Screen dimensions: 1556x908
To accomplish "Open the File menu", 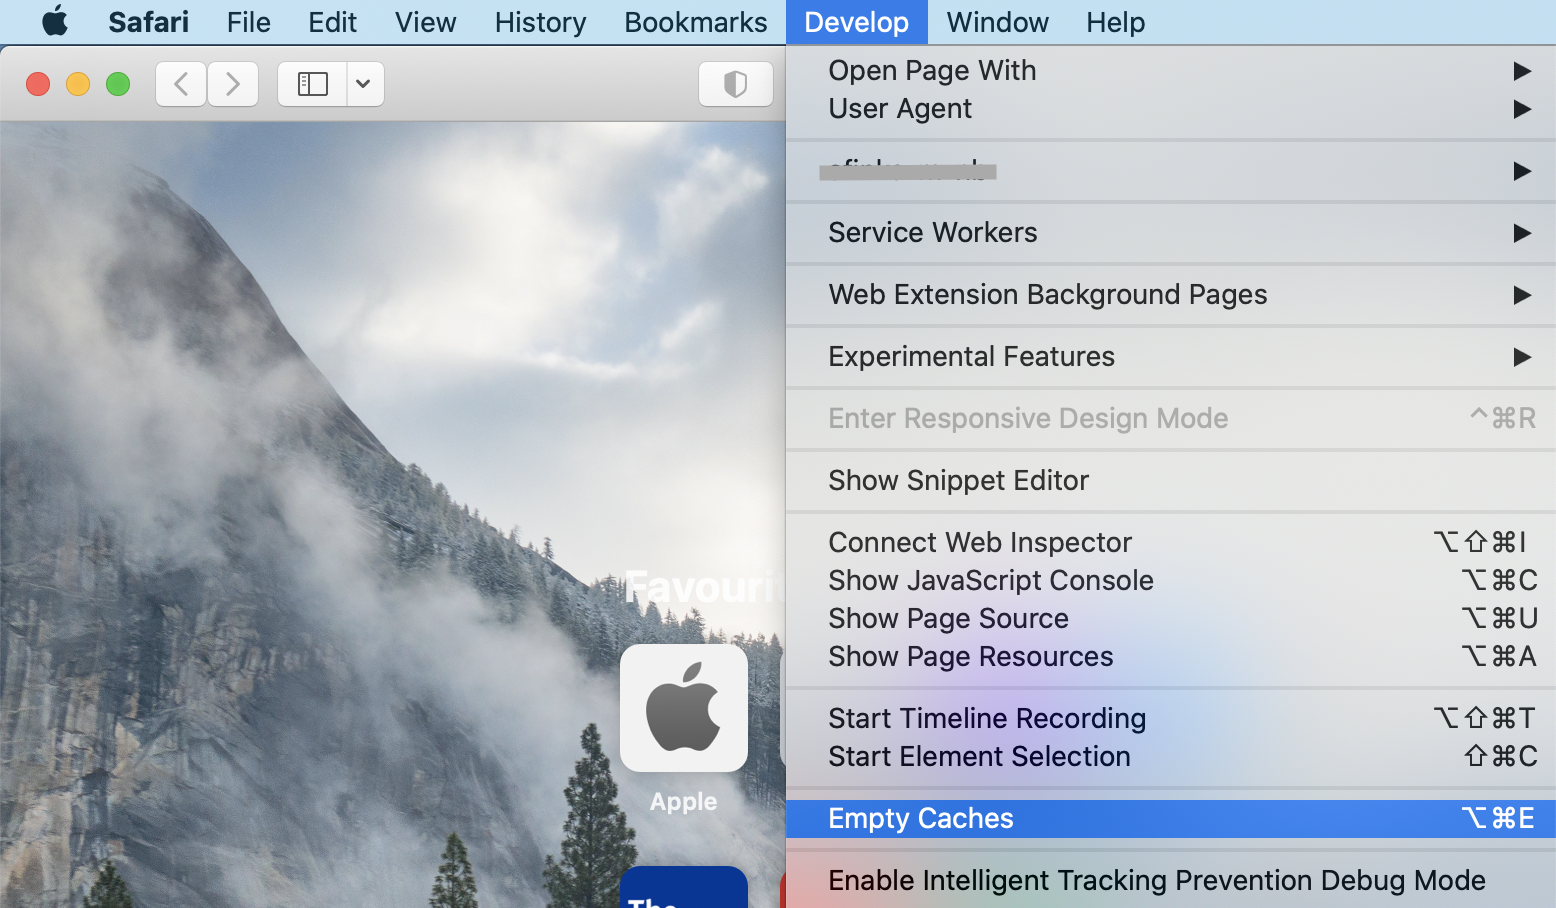I will tap(248, 22).
